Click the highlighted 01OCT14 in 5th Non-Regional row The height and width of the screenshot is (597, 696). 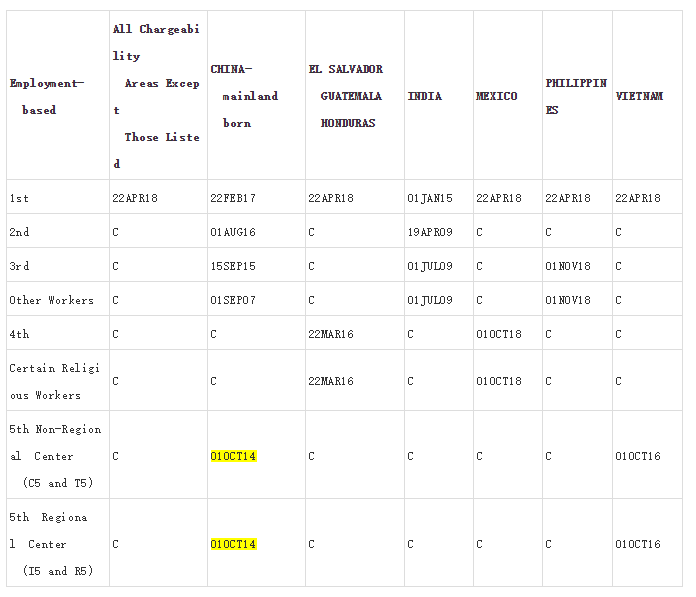point(233,456)
